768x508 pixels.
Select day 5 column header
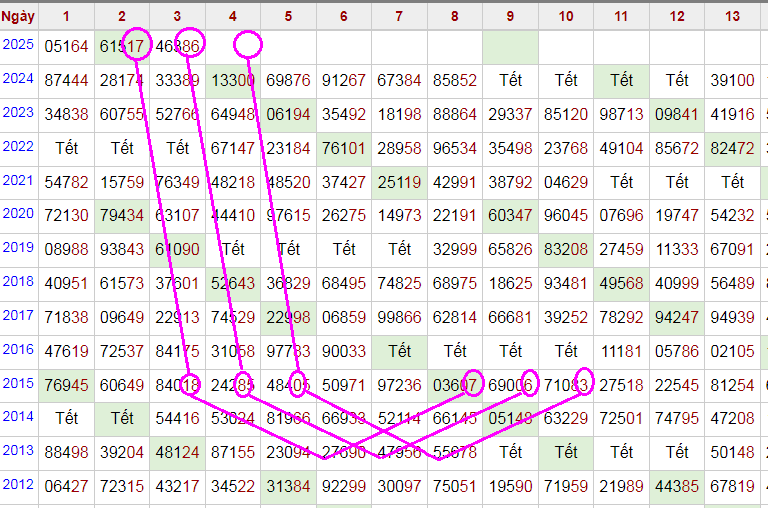[288, 16]
